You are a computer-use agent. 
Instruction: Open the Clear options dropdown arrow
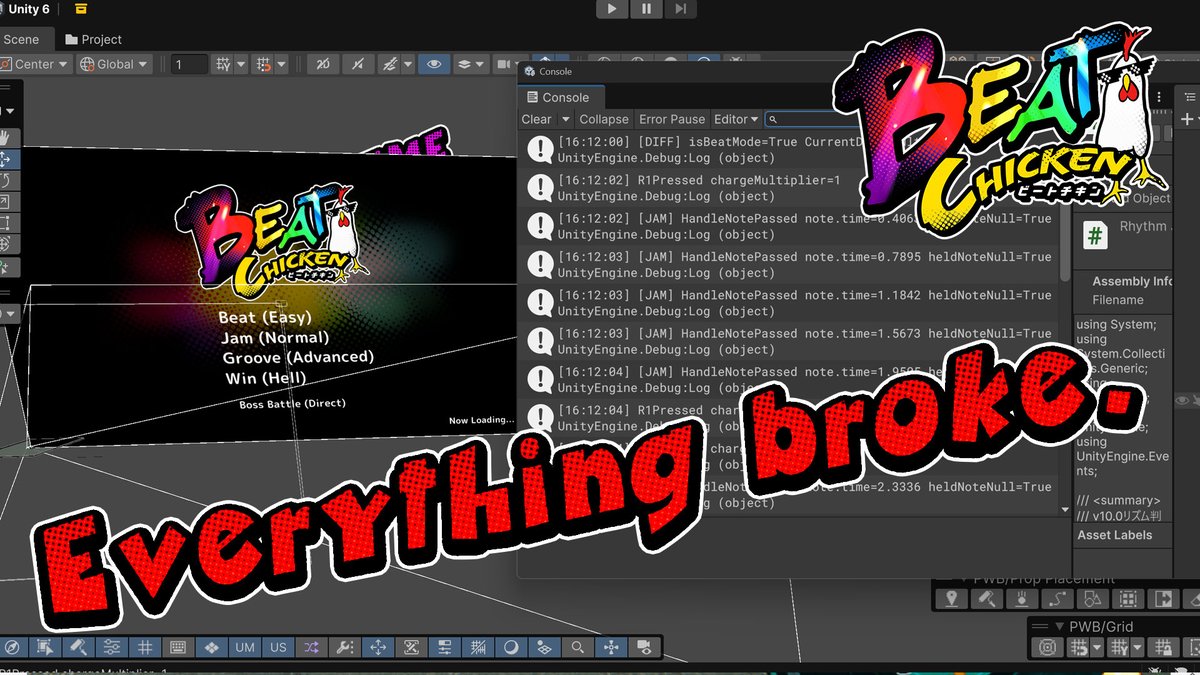tap(565, 119)
